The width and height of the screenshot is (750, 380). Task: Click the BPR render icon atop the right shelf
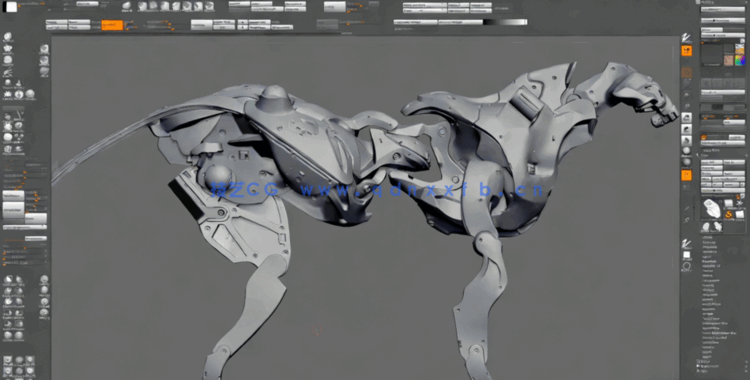click(686, 38)
